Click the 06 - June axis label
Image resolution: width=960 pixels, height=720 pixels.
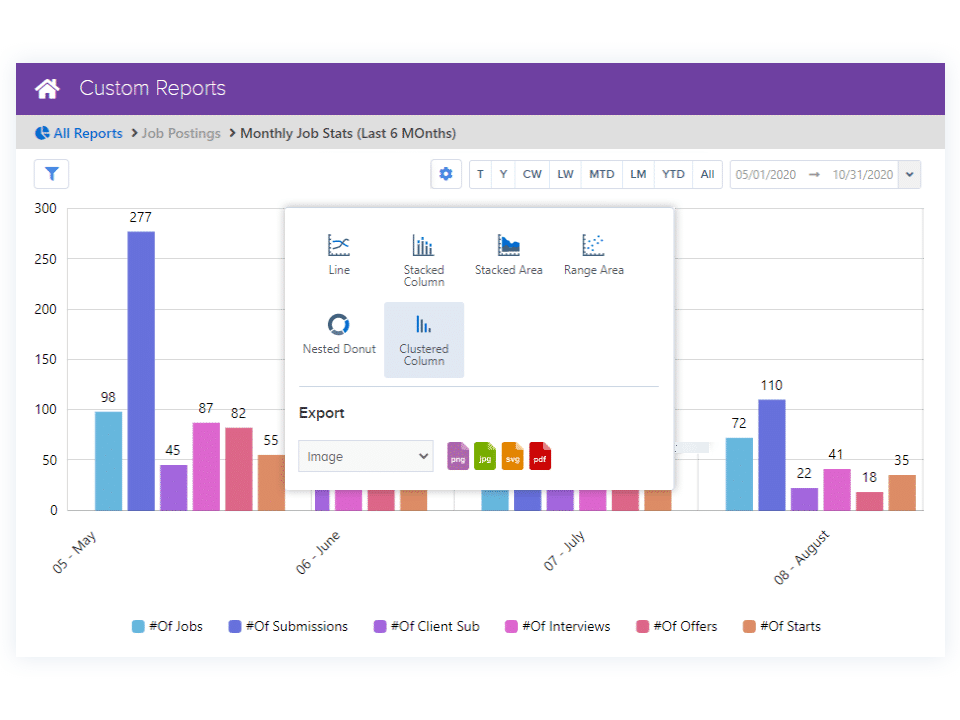pyautogui.click(x=318, y=553)
